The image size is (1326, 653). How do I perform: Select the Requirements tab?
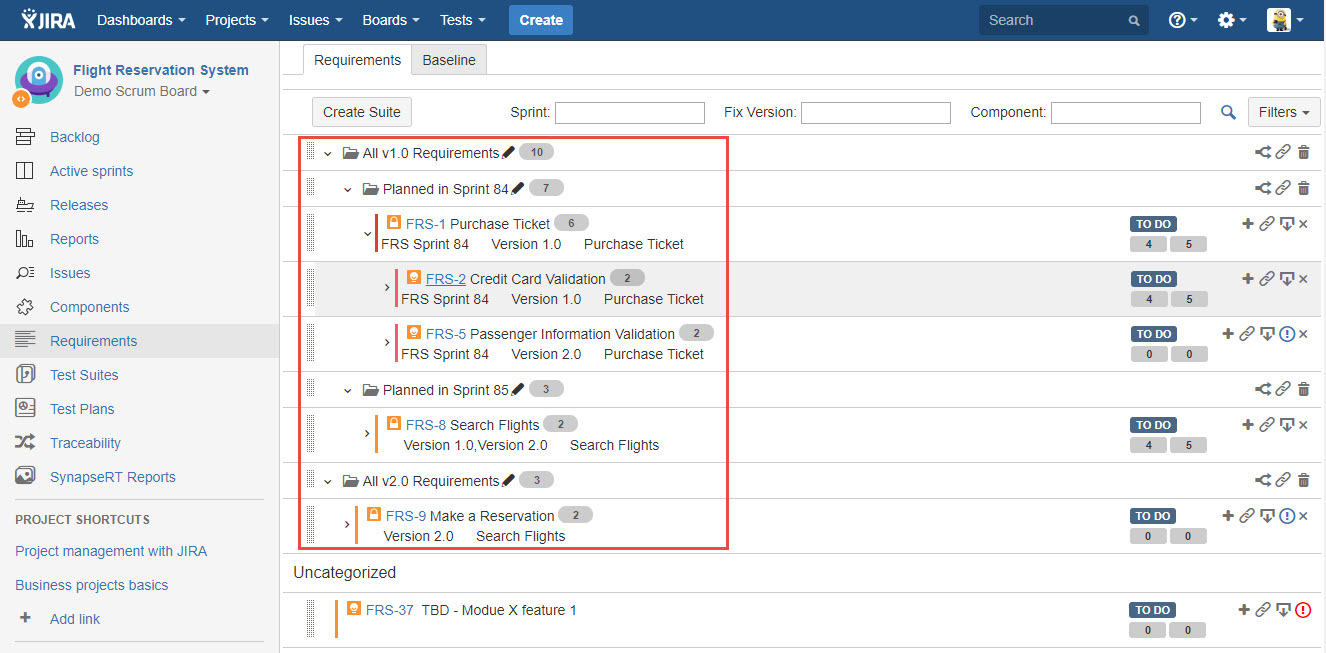pos(357,60)
